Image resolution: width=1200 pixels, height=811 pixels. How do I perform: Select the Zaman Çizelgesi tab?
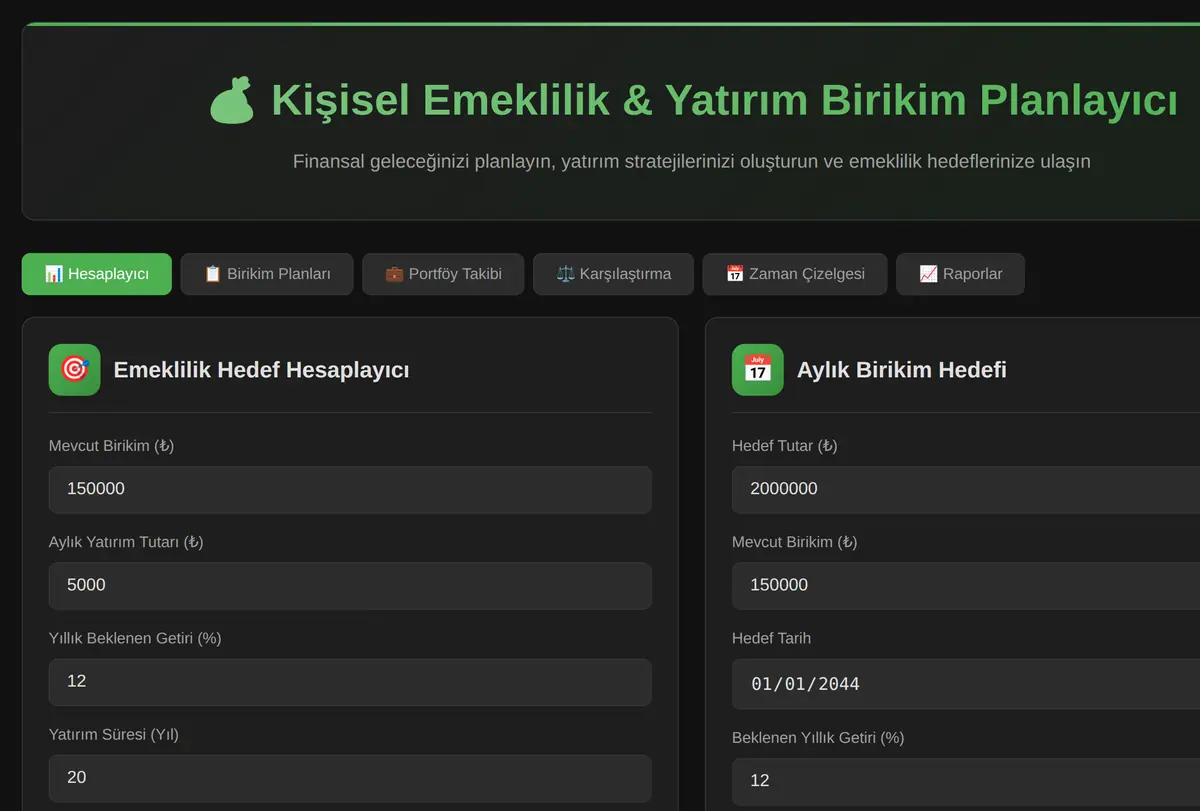click(x=795, y=274)
